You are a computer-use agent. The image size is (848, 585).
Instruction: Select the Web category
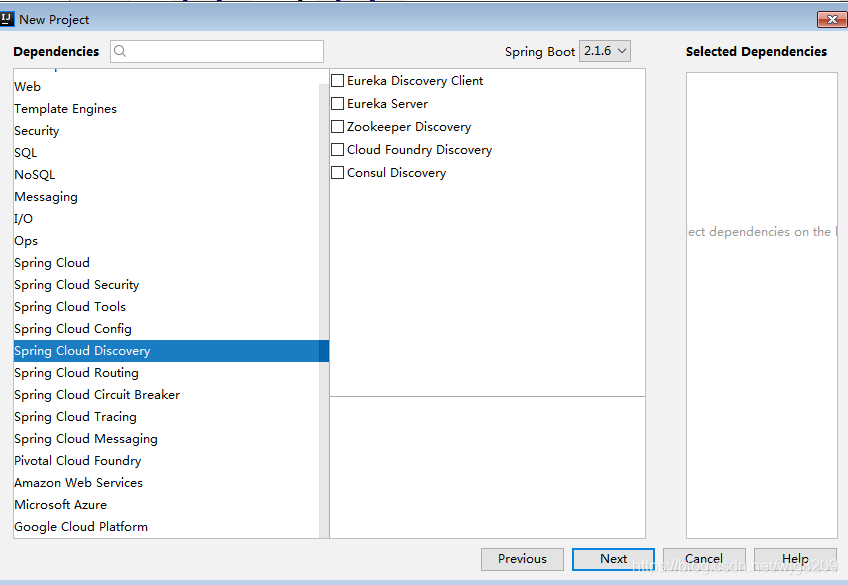click(167, 87)
